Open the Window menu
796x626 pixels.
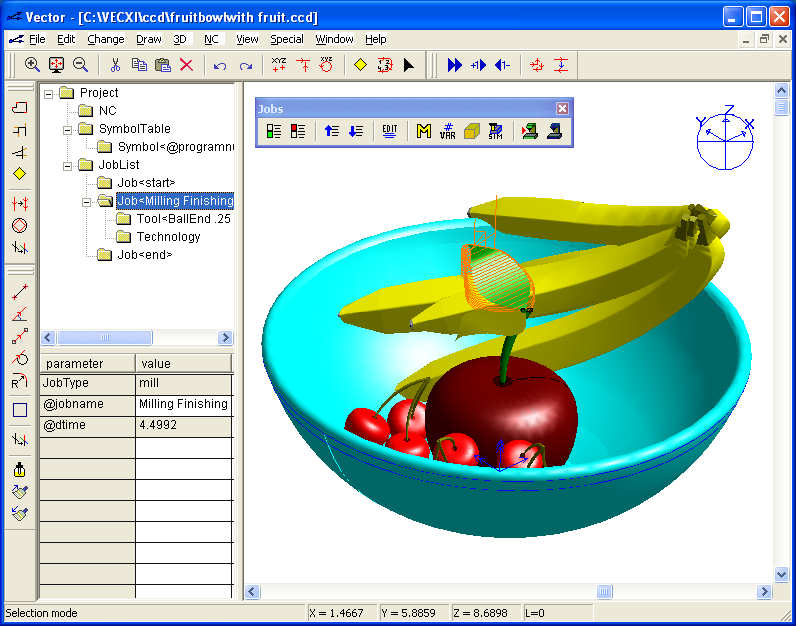click(334, 39)
